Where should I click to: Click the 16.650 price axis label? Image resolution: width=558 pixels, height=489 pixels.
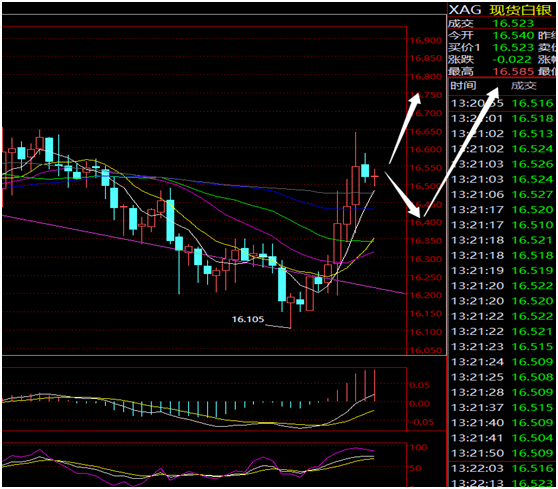tap(426, 132)
